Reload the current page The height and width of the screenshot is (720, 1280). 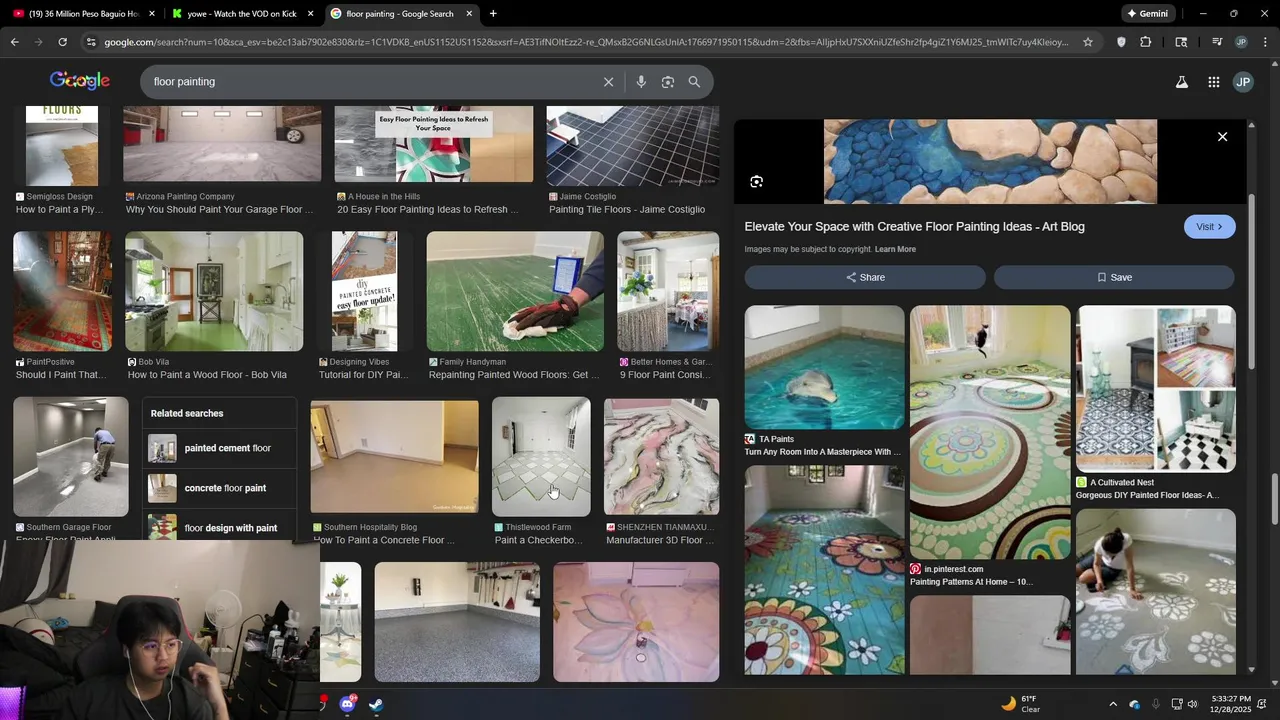tap(62, 42)
